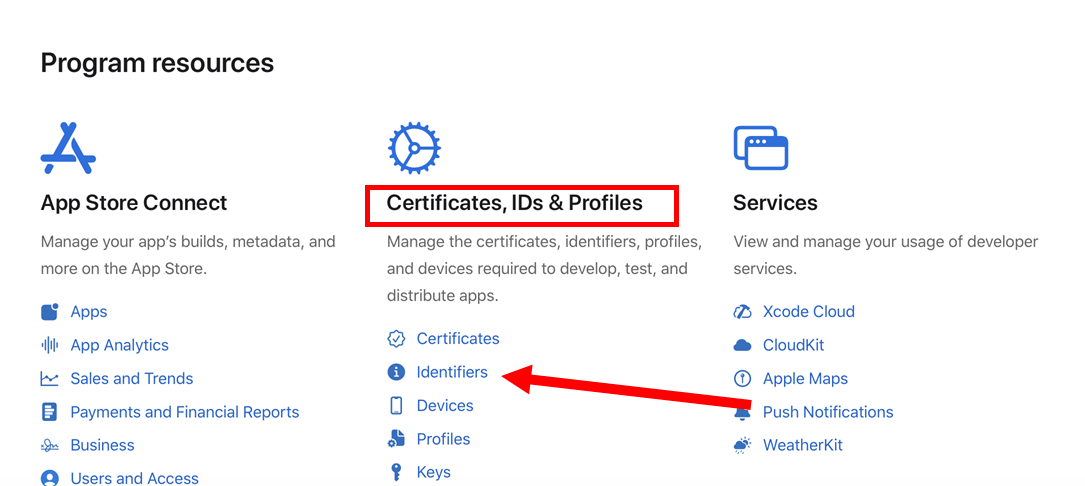Click the Identifiers info circle icon
1085x486 pixels.
[396, 372]
